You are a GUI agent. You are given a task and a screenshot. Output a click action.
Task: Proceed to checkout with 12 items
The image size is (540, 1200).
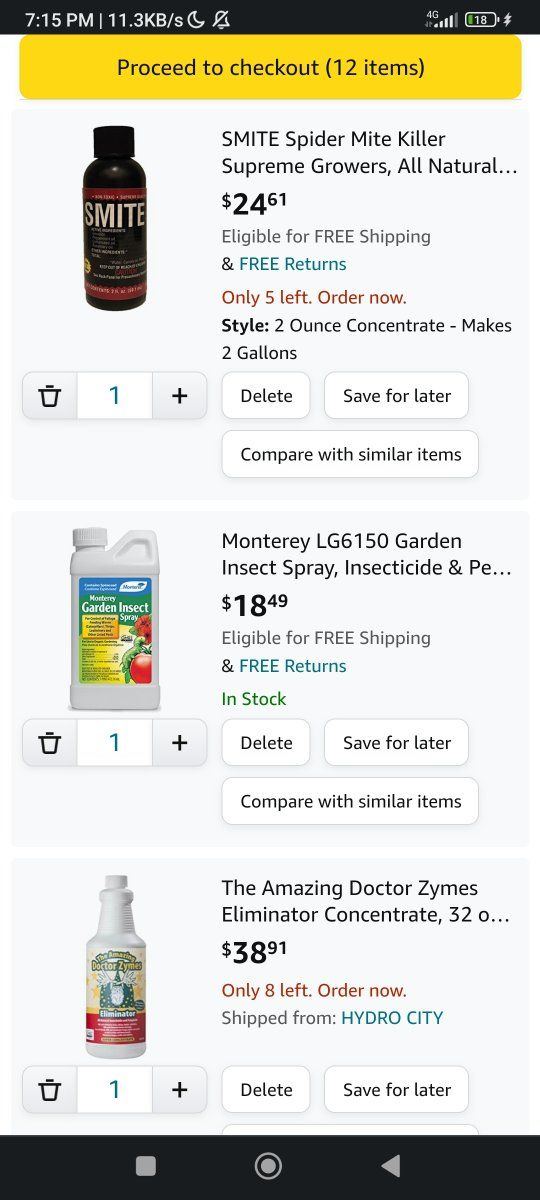click(x=270, y=68)
